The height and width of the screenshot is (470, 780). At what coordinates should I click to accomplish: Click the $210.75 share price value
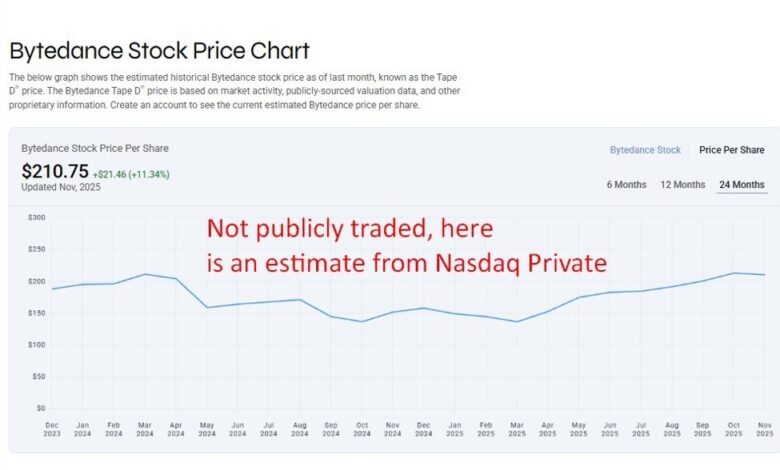point(55,172)
